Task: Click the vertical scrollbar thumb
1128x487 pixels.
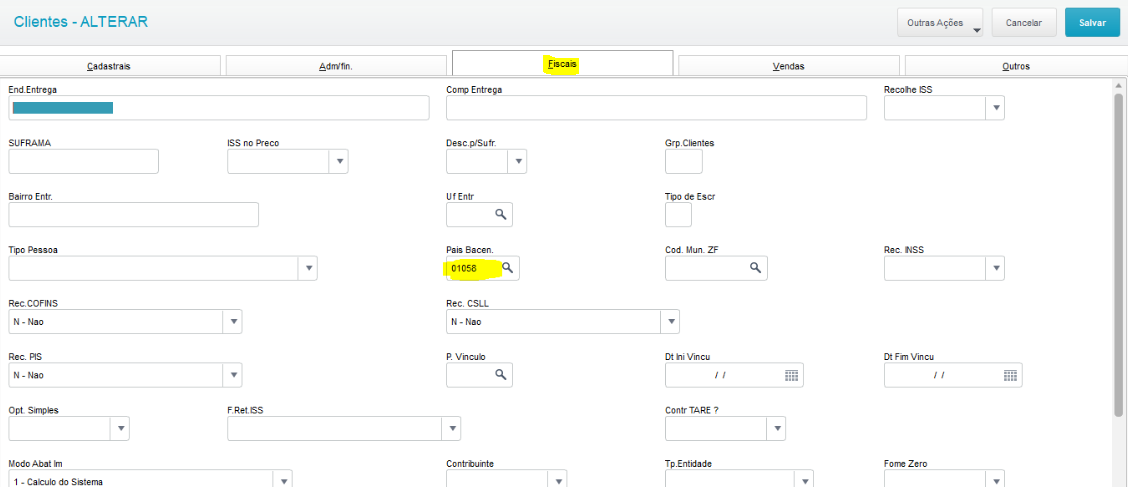Action: click(1119, 253)
